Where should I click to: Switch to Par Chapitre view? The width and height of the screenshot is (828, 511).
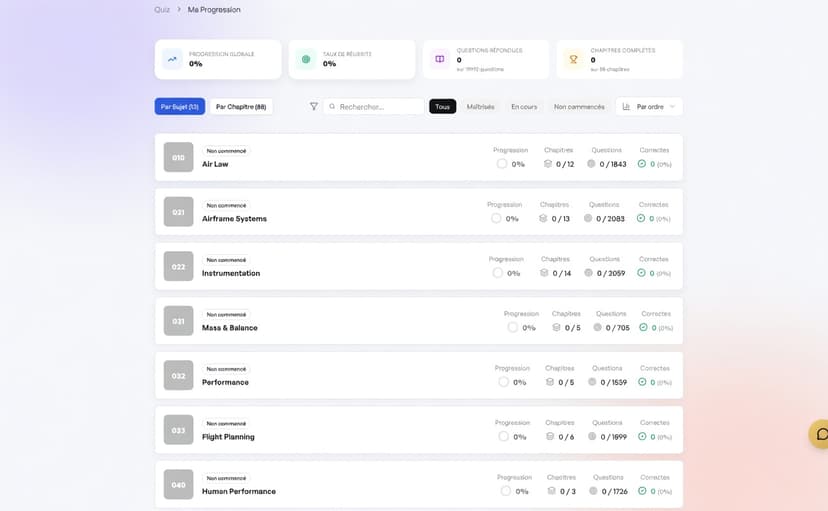coord(241,106)
